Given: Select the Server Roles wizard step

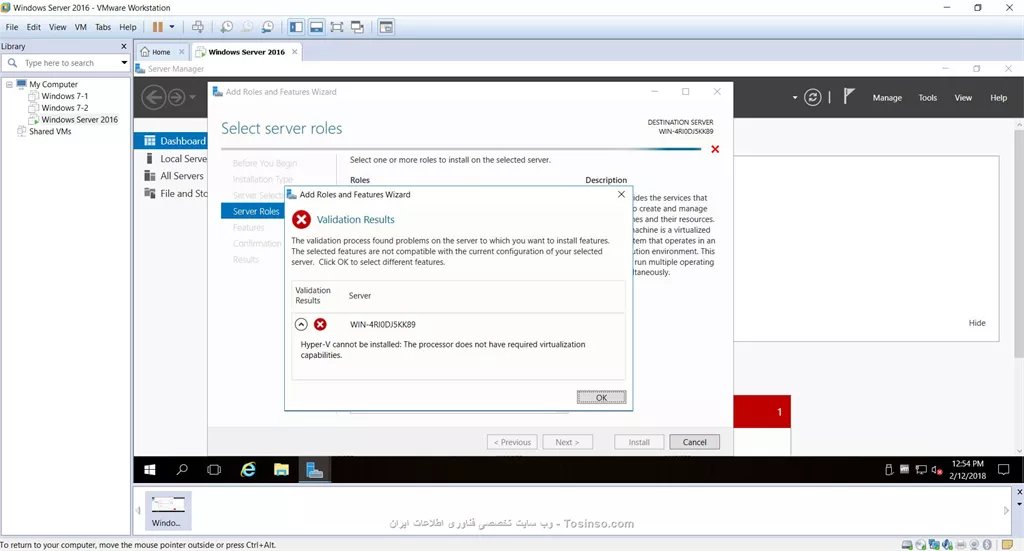Looking at the screenshot, I should 253,211.
